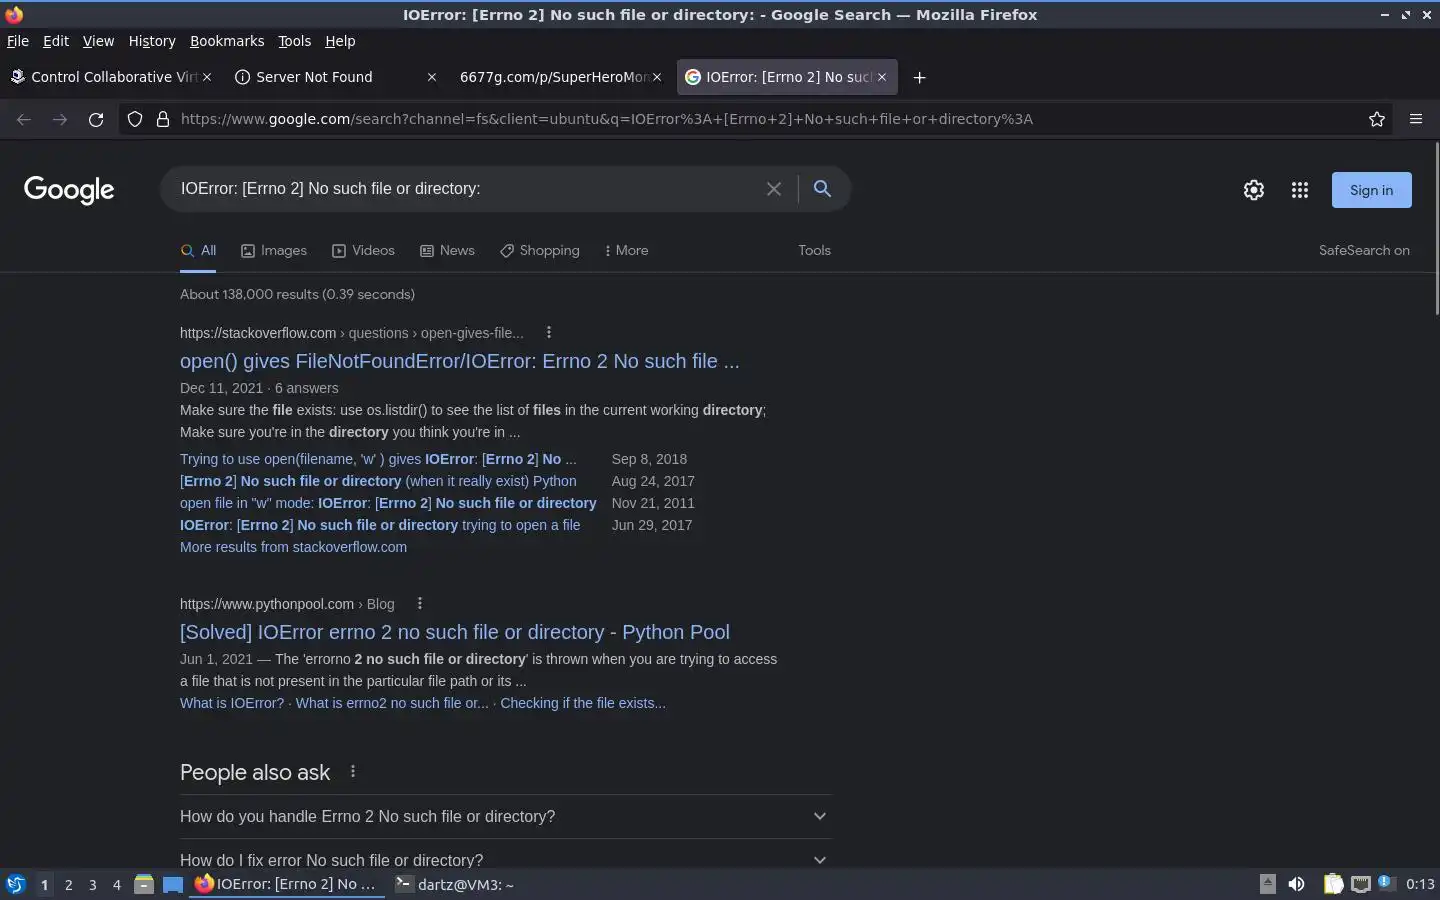Switch to the News search tab
This screenshot has width=1440, height=900.
(x=447, y=250)
